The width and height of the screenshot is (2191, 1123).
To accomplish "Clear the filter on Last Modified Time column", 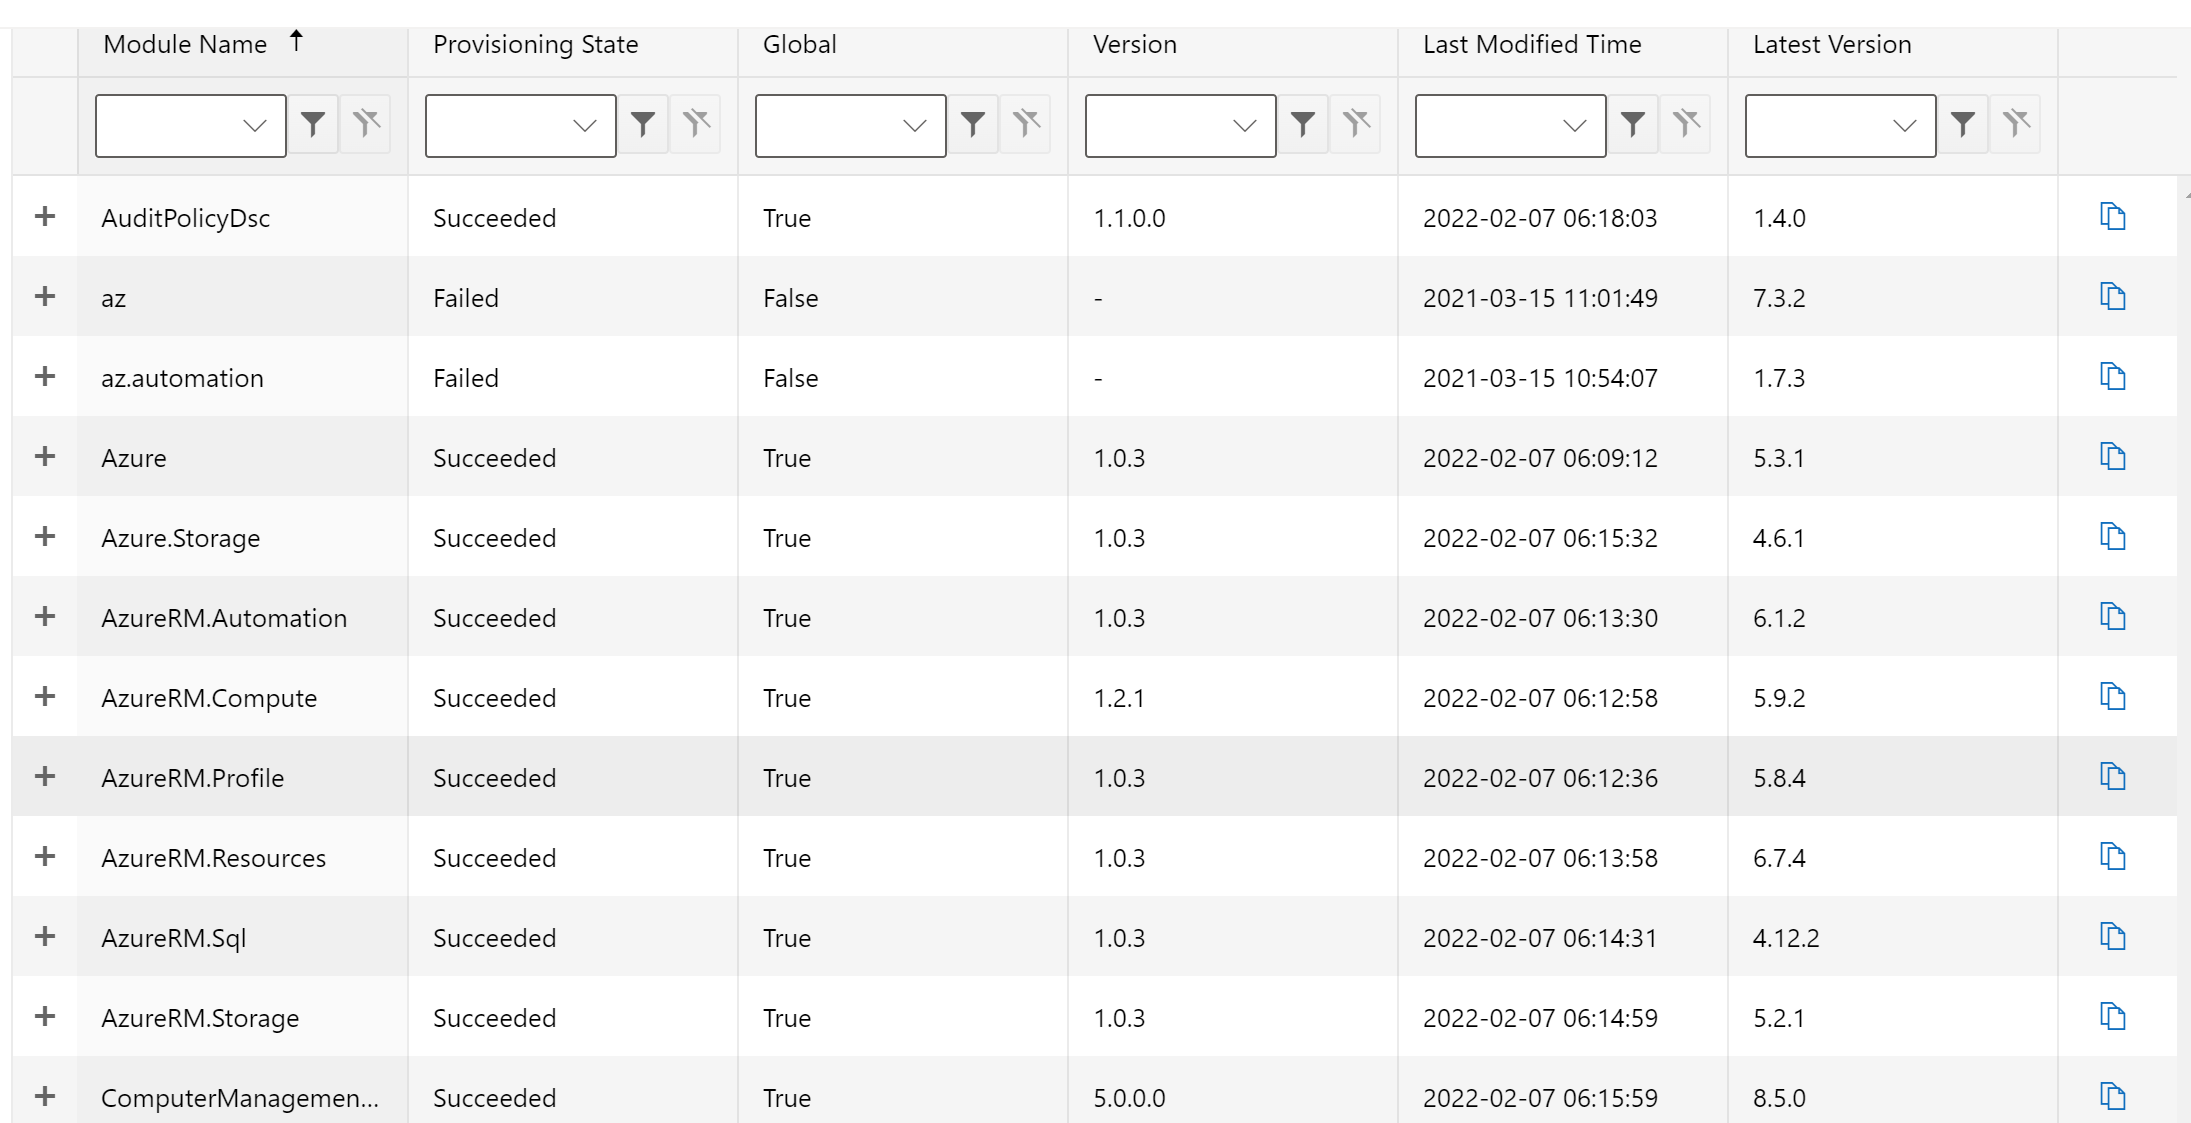I will [x=1687, y=124].
